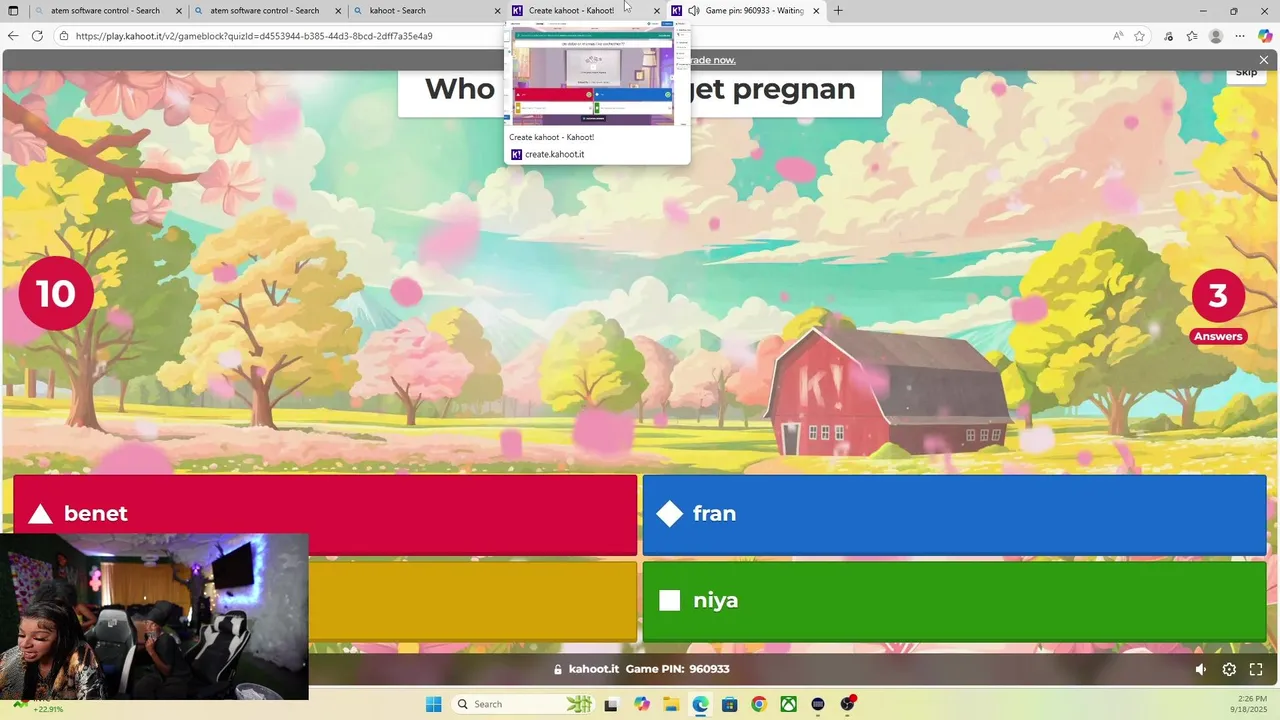
Task: Mute the Kahoot game sound
Action: point(1201,670)
